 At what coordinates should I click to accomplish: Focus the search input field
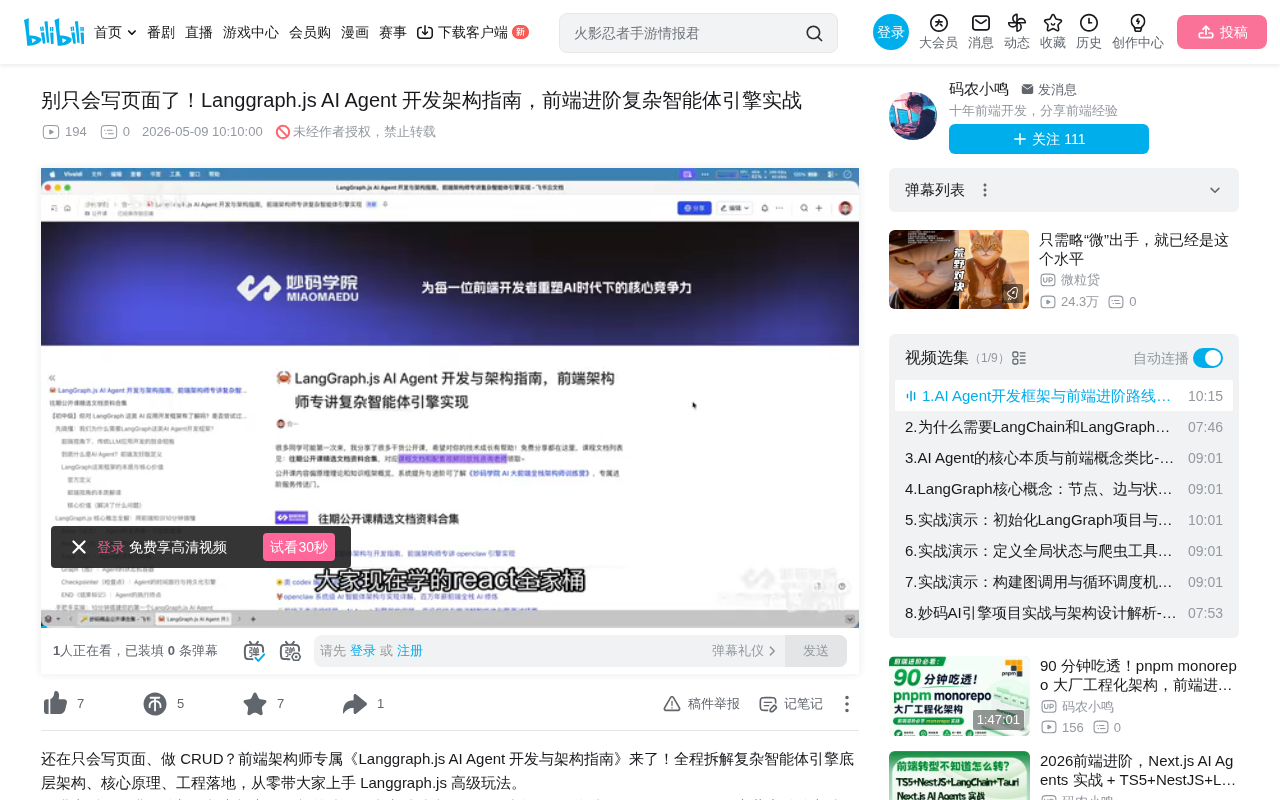685,33
